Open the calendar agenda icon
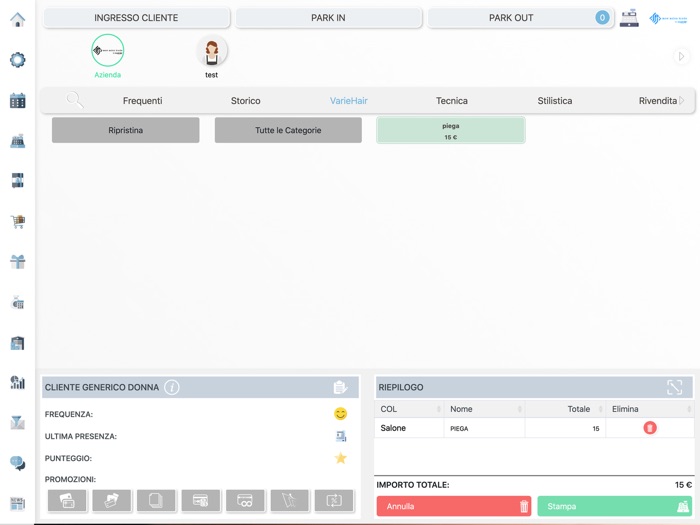Viewport: 700px width, 525px height. point(17,100)
